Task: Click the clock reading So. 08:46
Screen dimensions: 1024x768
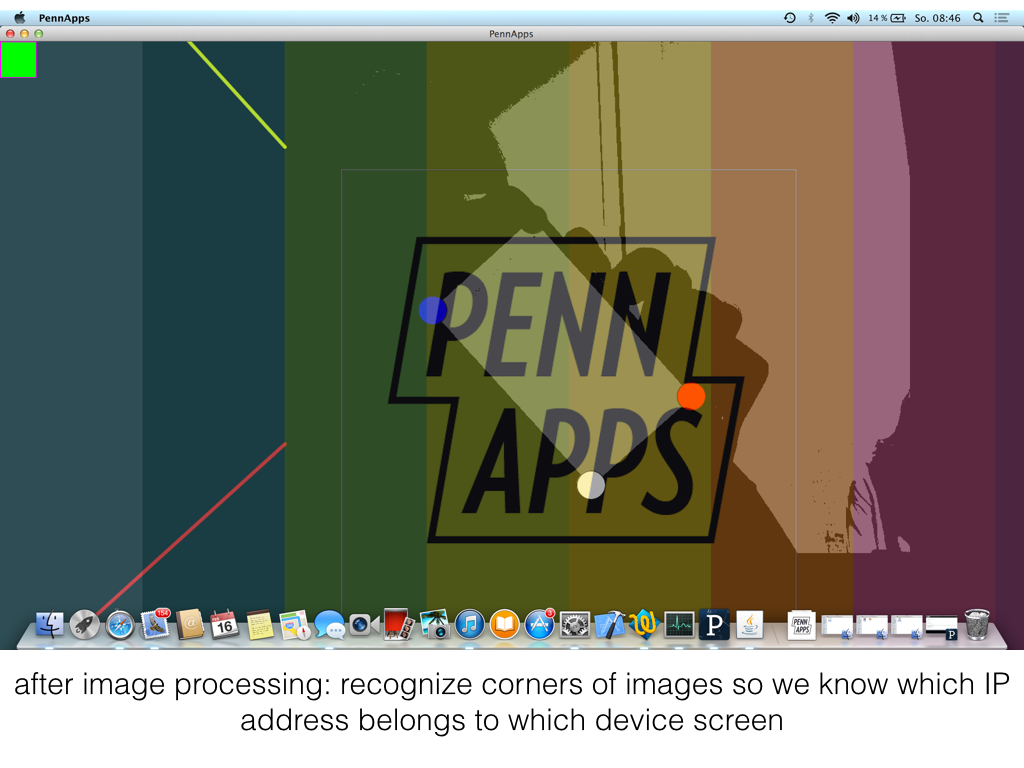Action: 937,18
